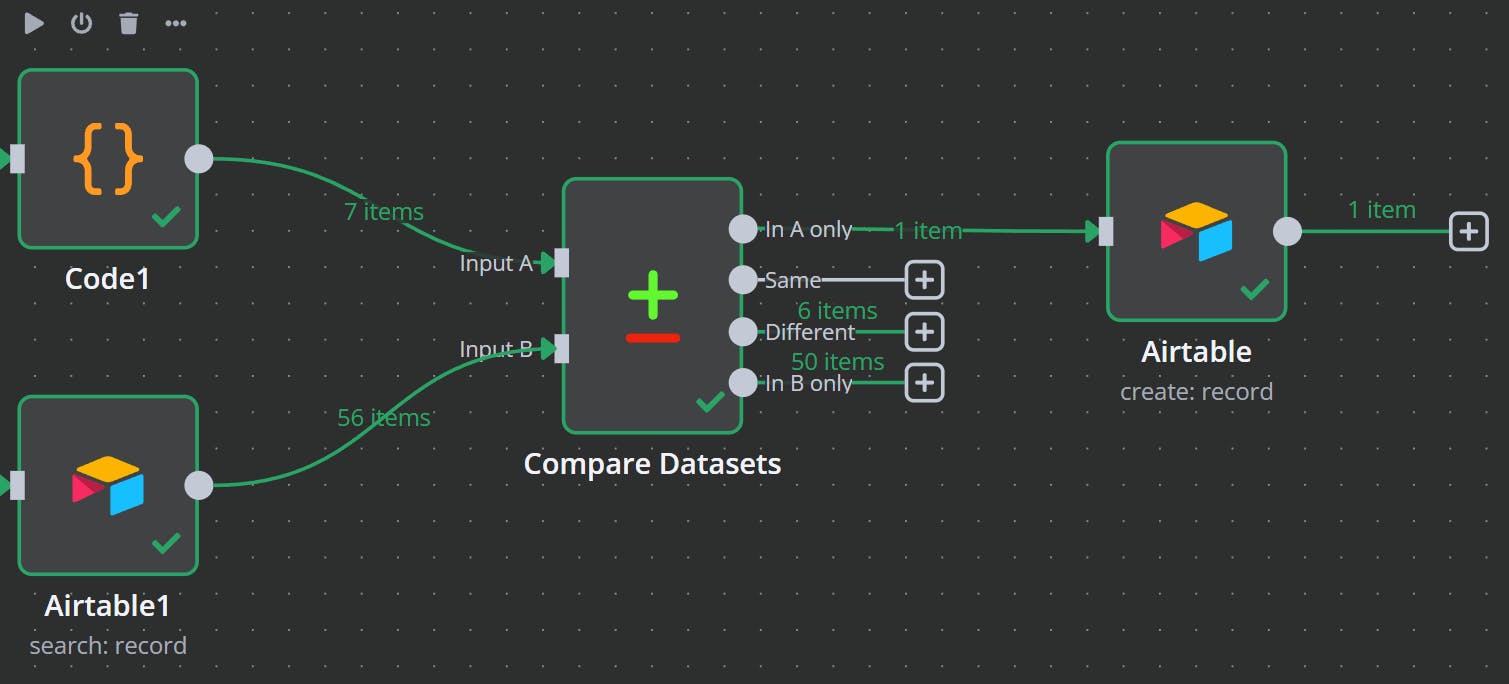Click the 'search: record' subtitle

point(108,646)
